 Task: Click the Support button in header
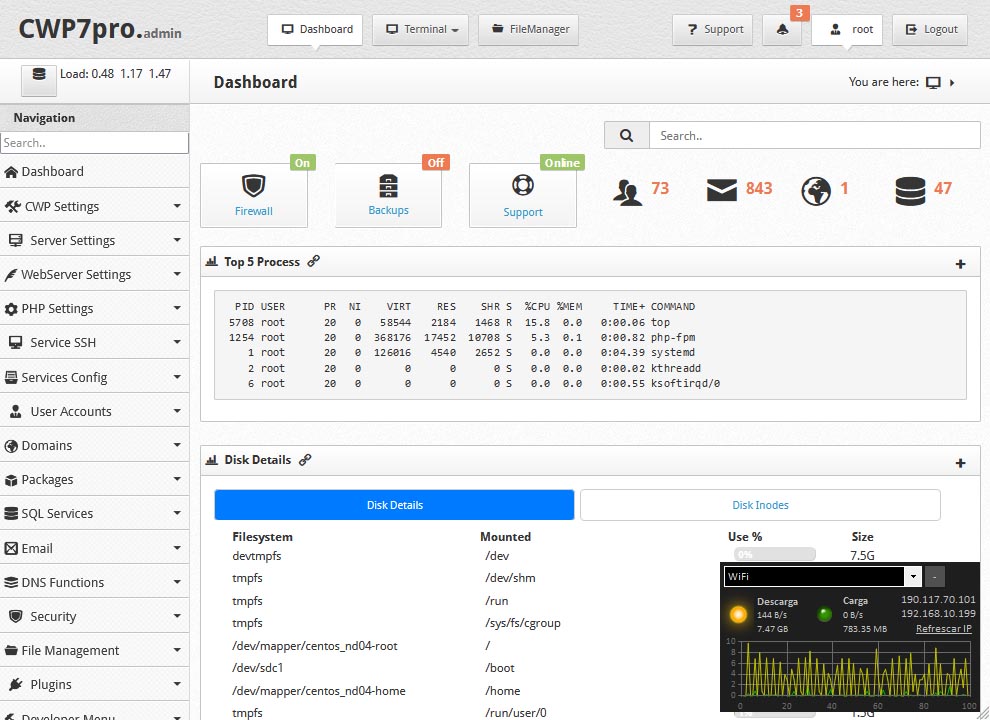coord(712,30)
